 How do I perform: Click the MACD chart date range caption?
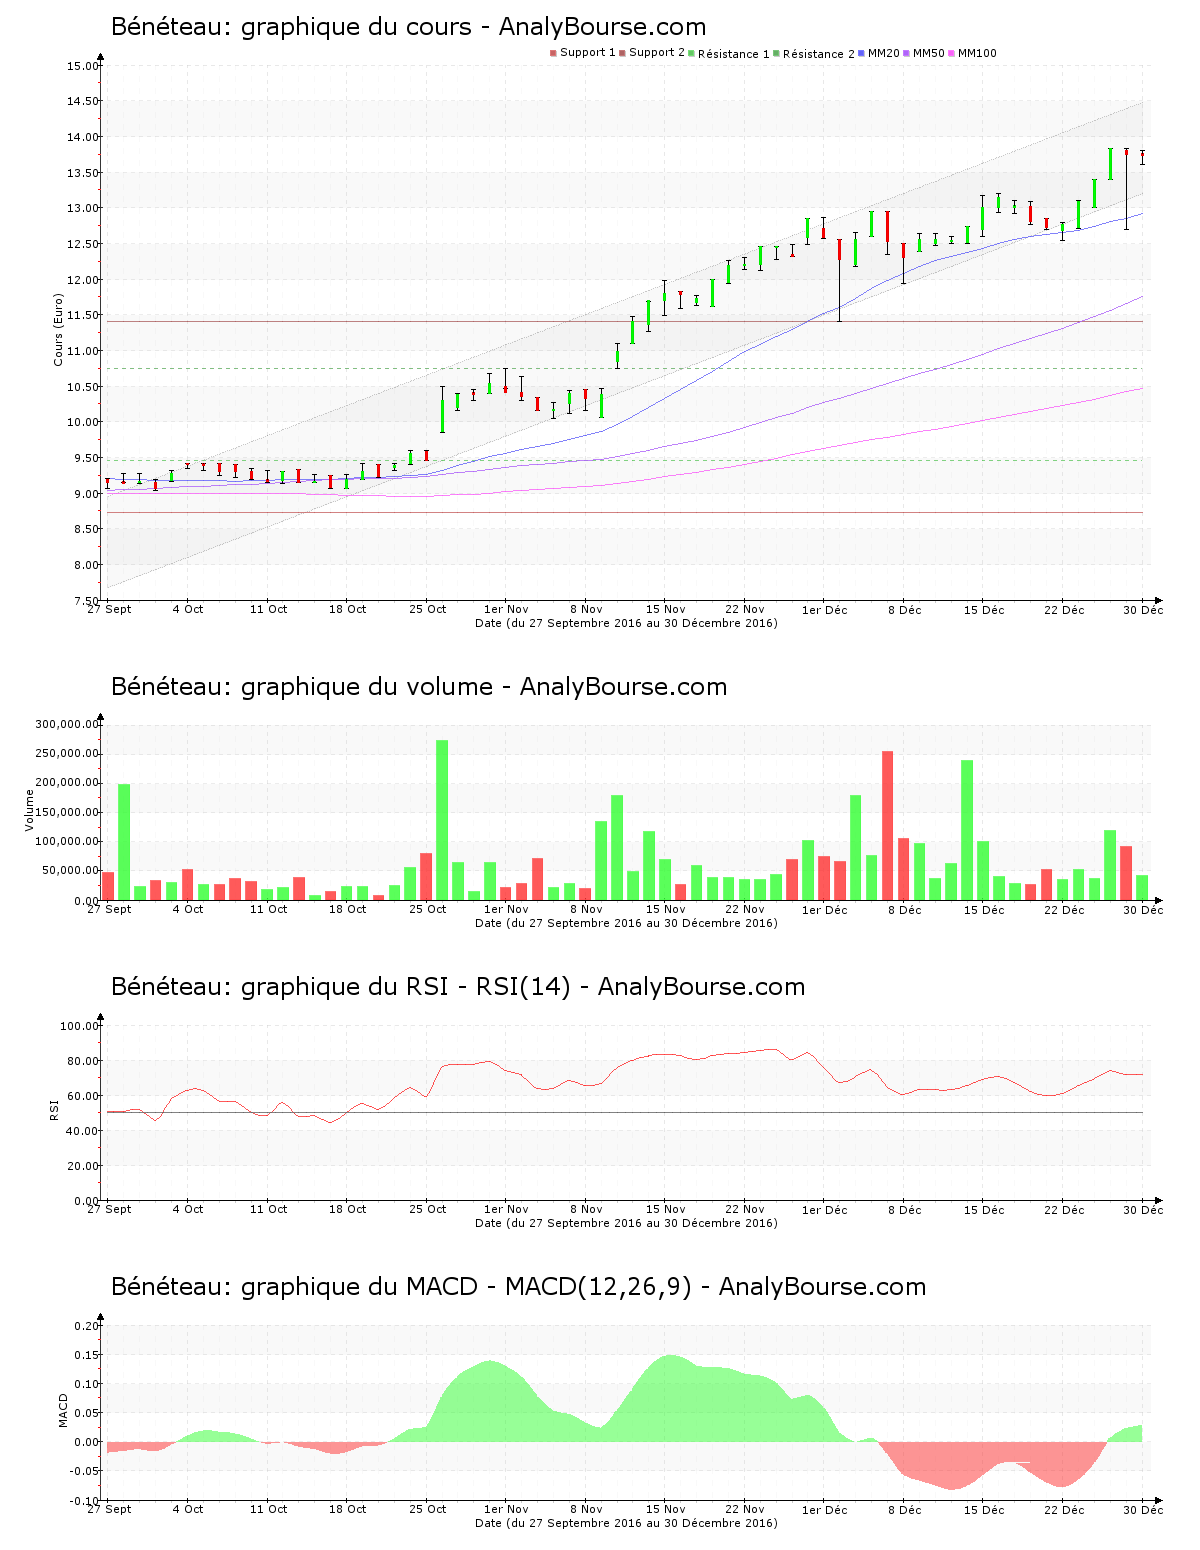coord(626,1523)
